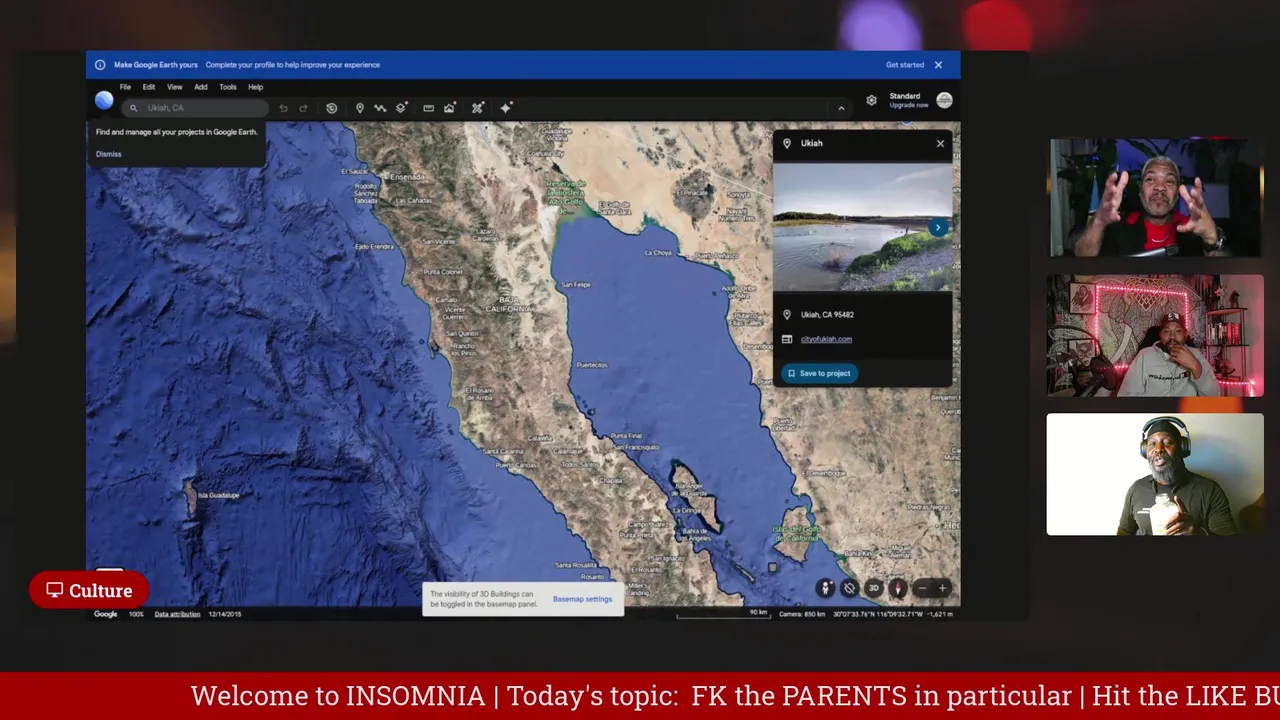Click the Ukiah, CA 95482 address text

(827, 315)
